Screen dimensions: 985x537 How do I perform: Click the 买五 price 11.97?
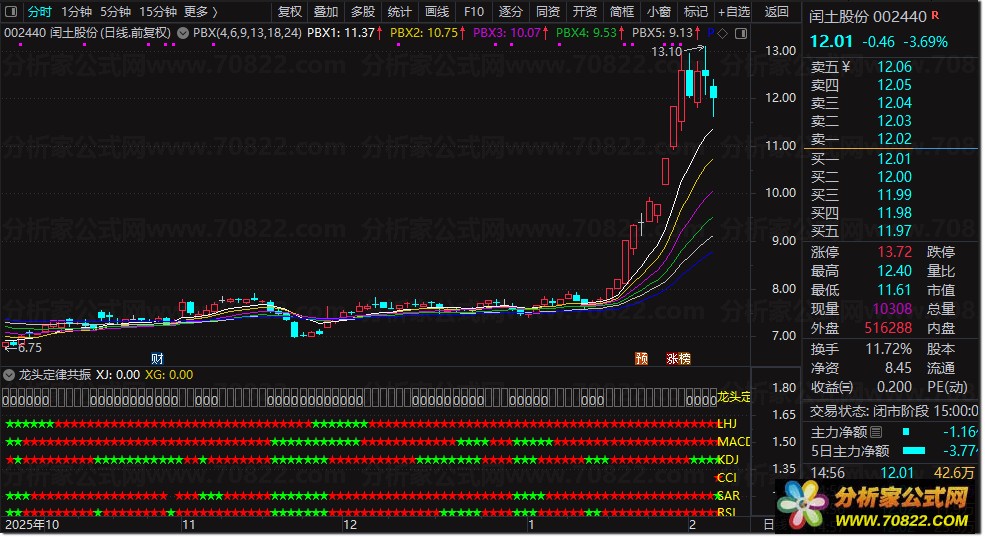tap(894, 231)
